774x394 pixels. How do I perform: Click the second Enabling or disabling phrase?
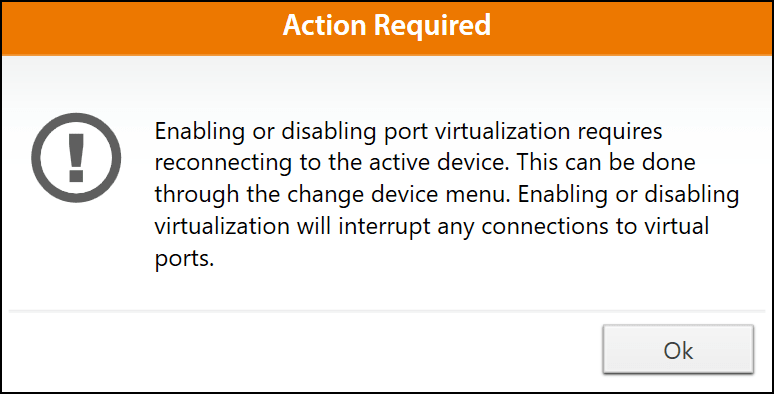(628, 196)
